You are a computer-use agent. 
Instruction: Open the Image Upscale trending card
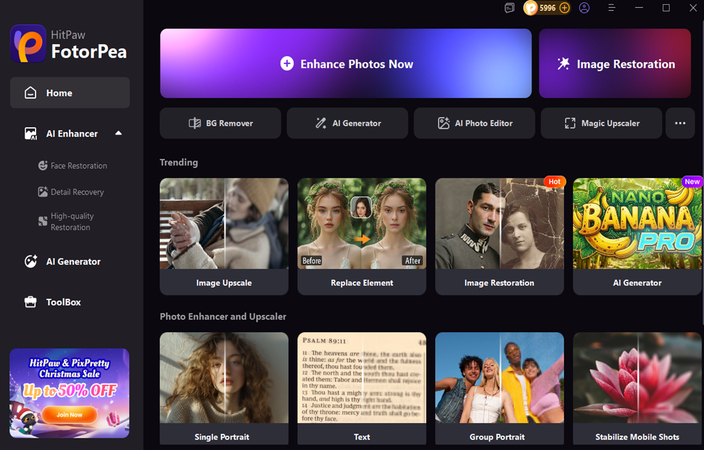(224, 236)
